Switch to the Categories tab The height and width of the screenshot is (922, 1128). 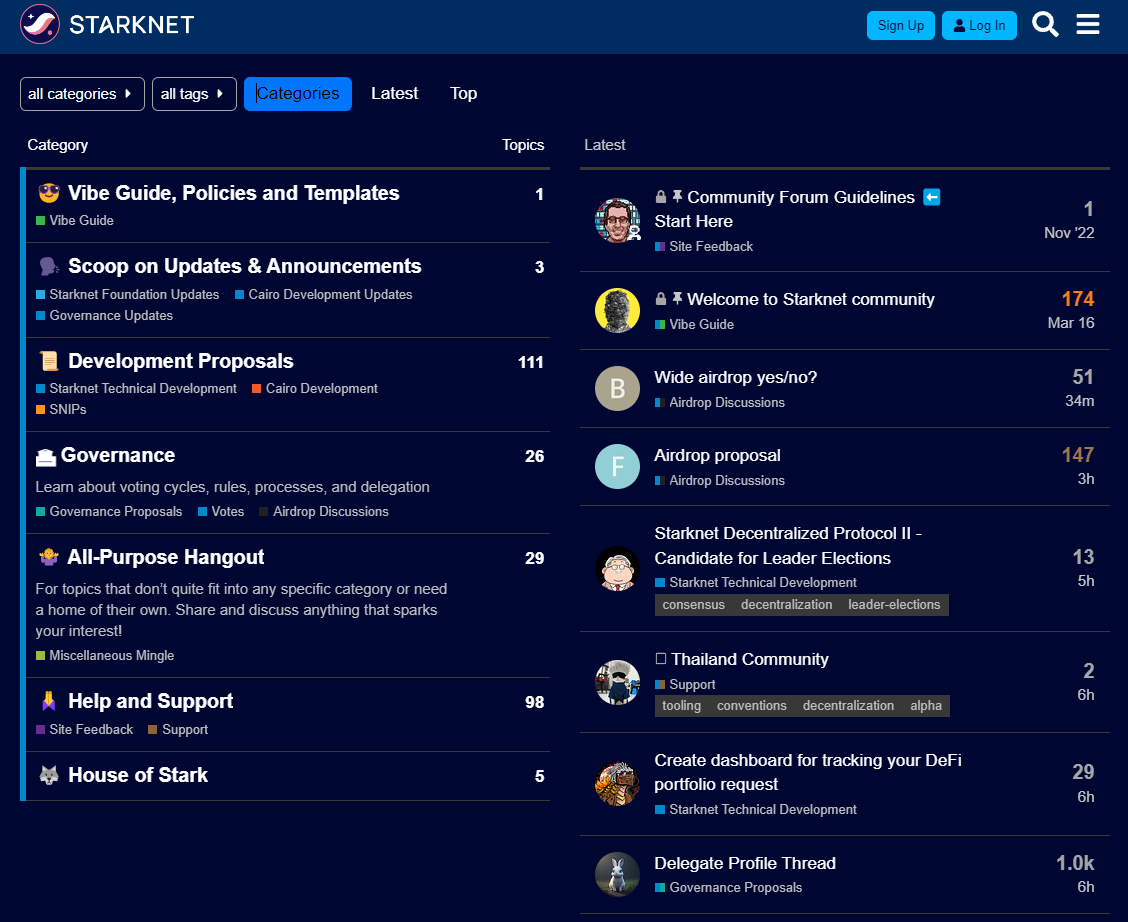298,94
